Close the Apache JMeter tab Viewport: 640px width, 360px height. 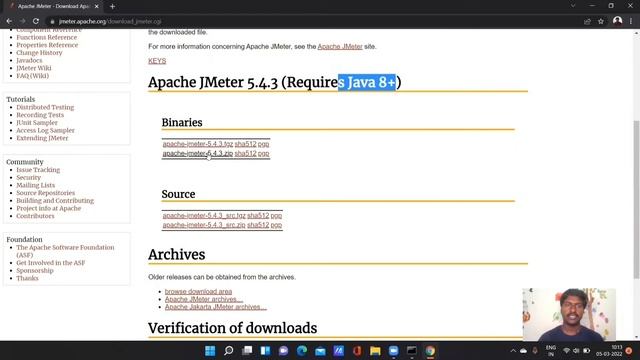click(x=97, y=7)
